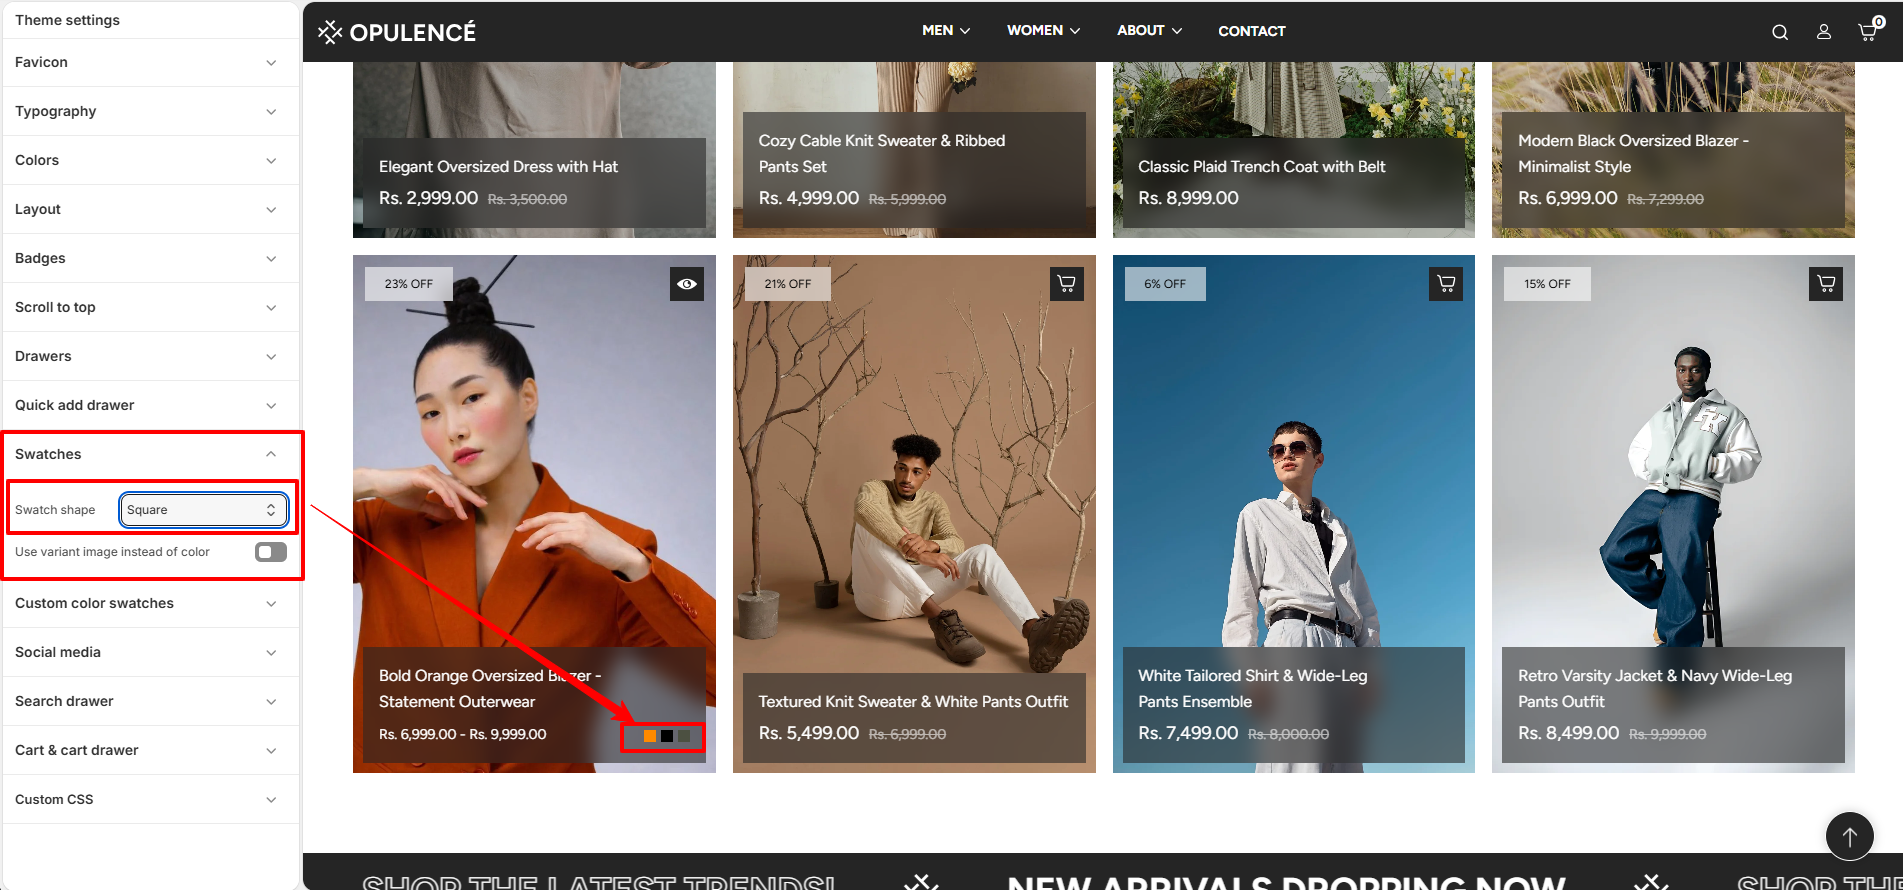
Task: Click the price Rs. 2,999.00
Action: [x=429, y=198]
